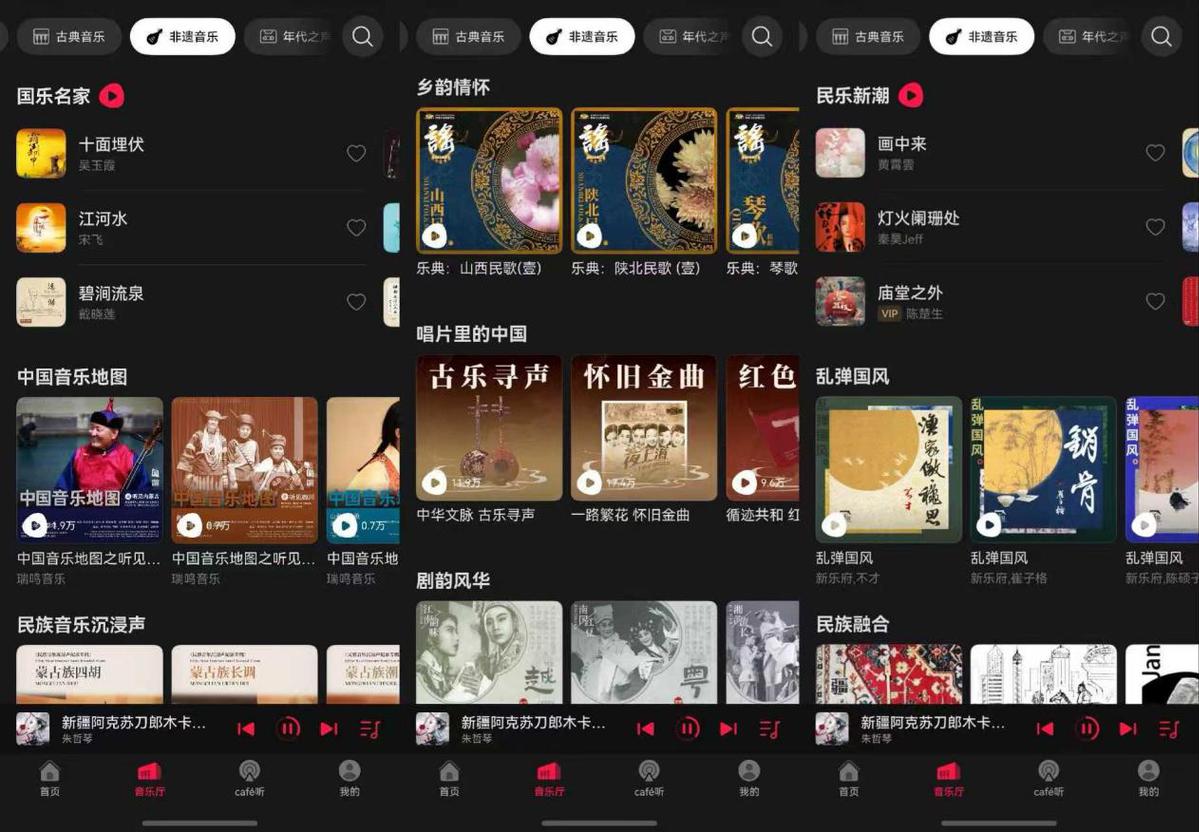This screenshot has height=832, width=1199.
Task: Hit the play icon on 怀旧金曲 cover
Action: pyautogui.click(x=589, y=483)
